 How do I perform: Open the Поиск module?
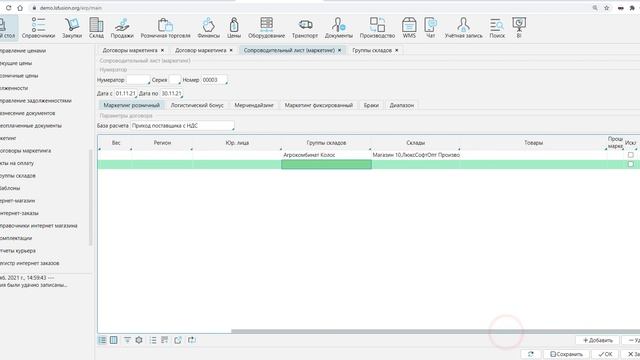[x=497, y=28]
